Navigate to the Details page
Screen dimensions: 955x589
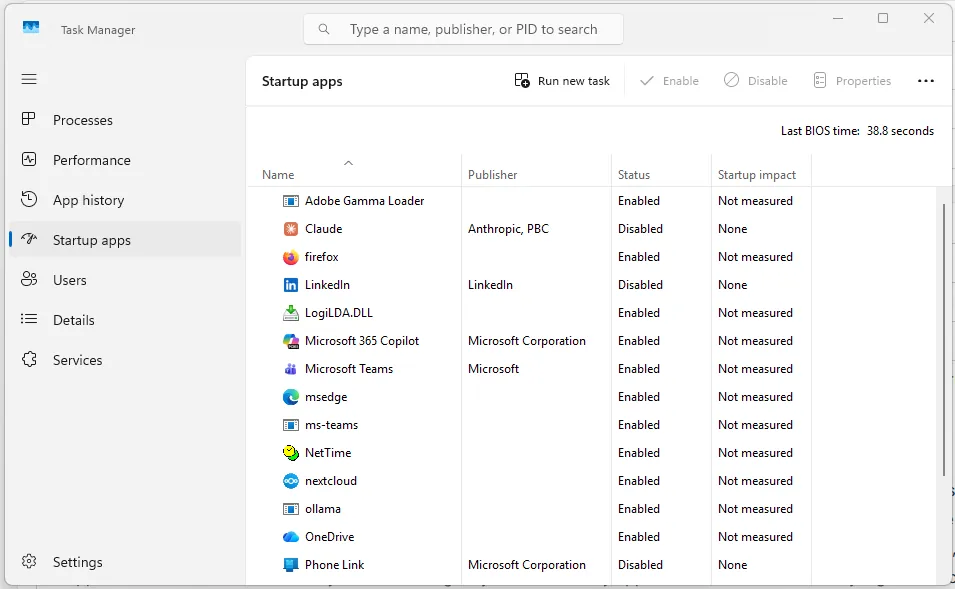125,320
